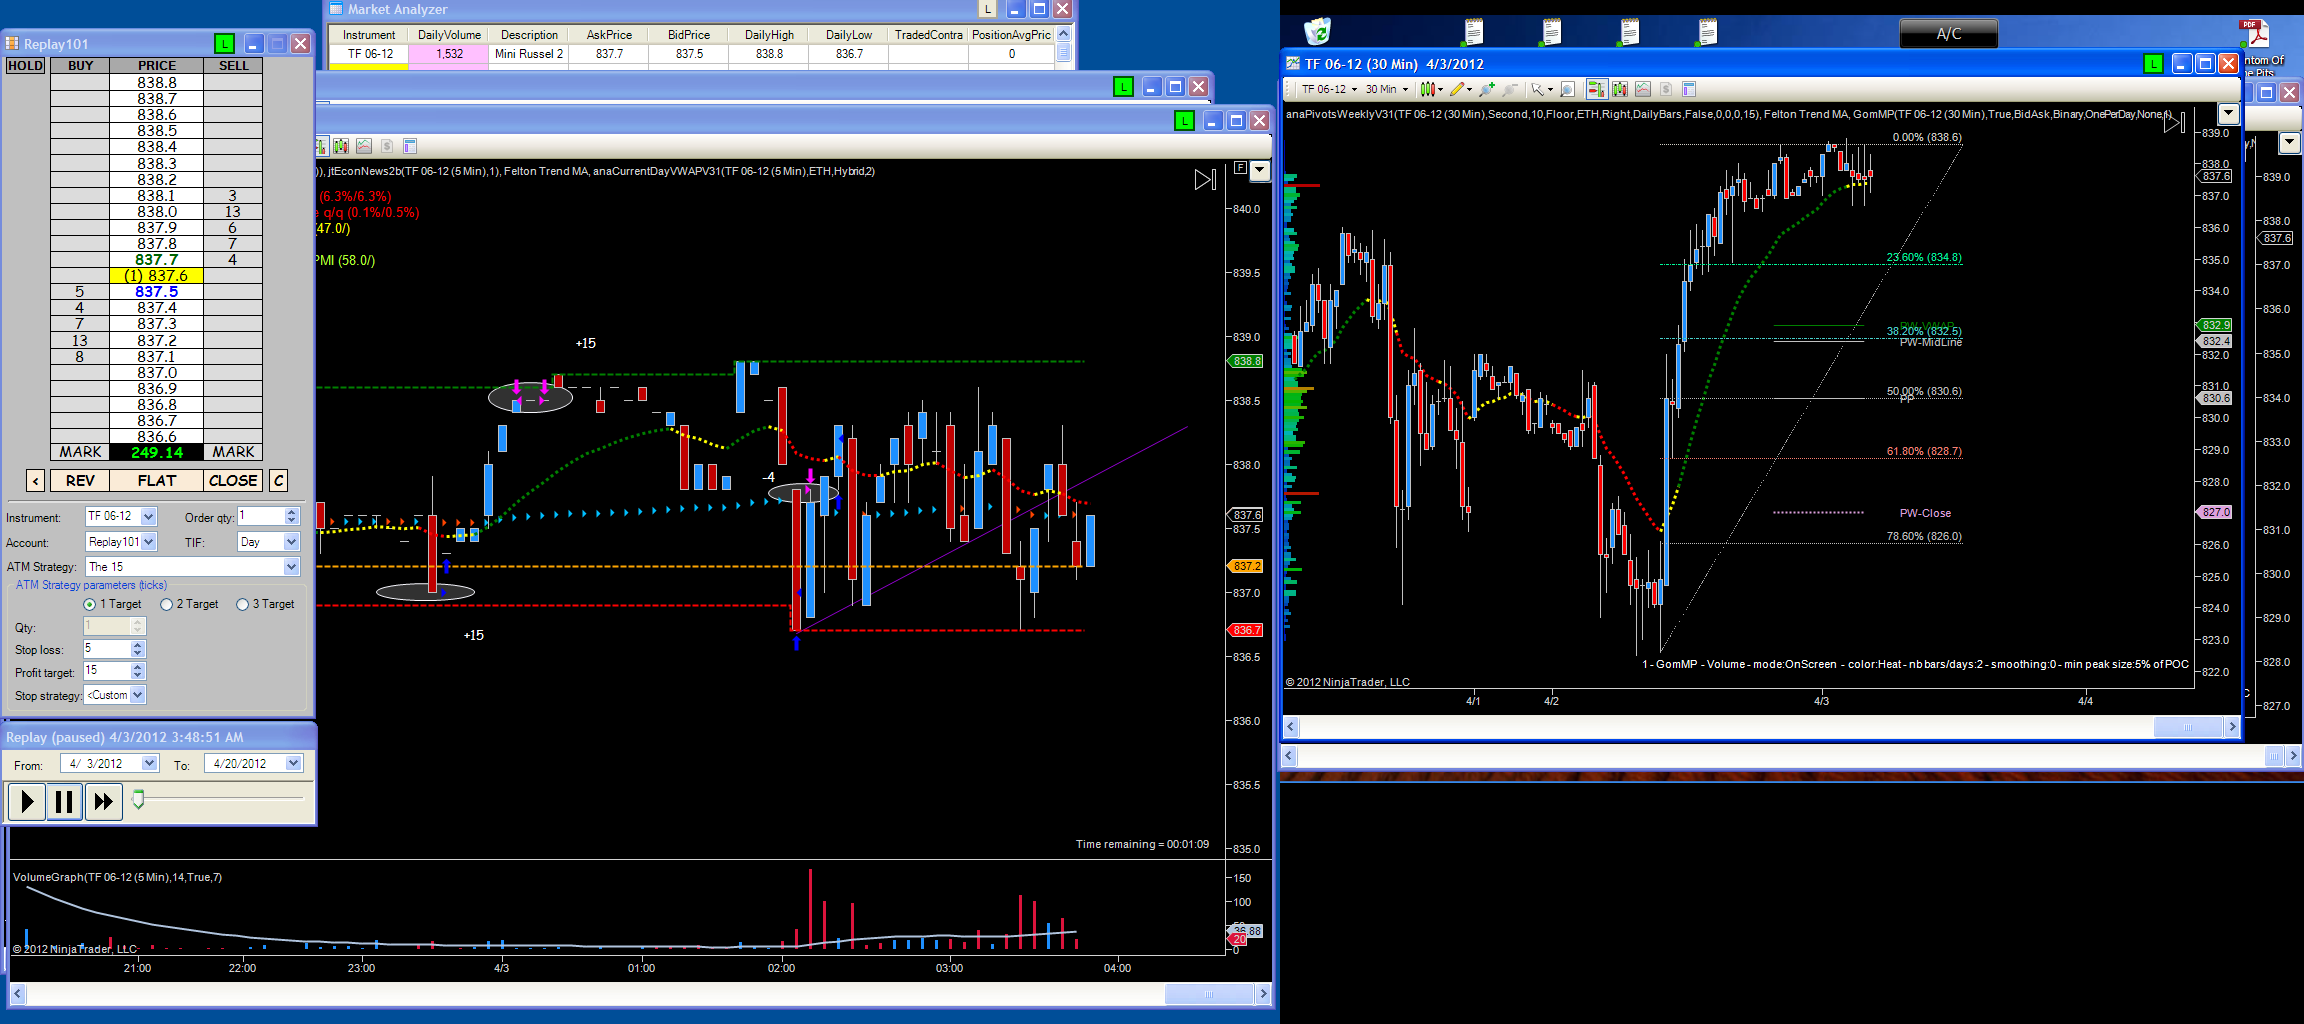Start replay with the play button
The height and width of the screenshot is (1024, 2304).
[27, 801]
